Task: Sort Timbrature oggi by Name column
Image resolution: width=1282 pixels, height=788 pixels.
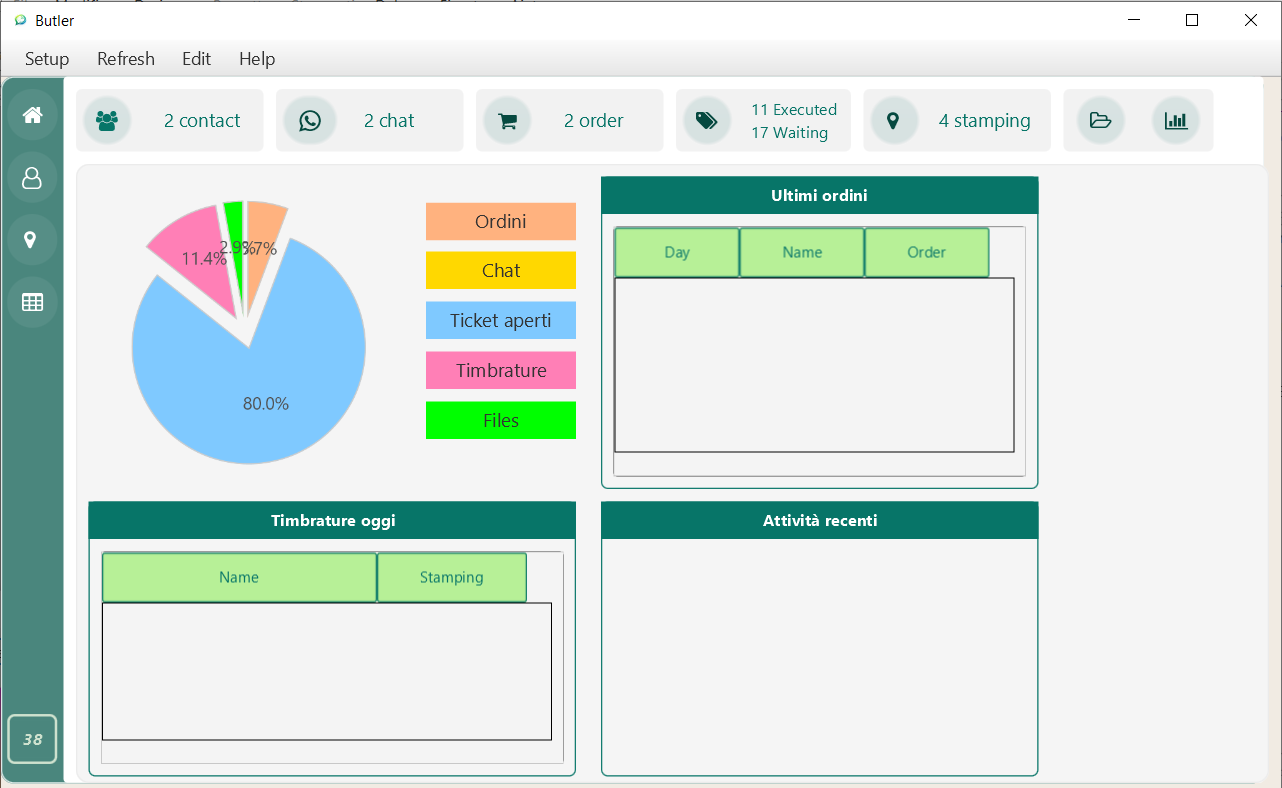Action: pyautogui.click(x=239, y=578)
